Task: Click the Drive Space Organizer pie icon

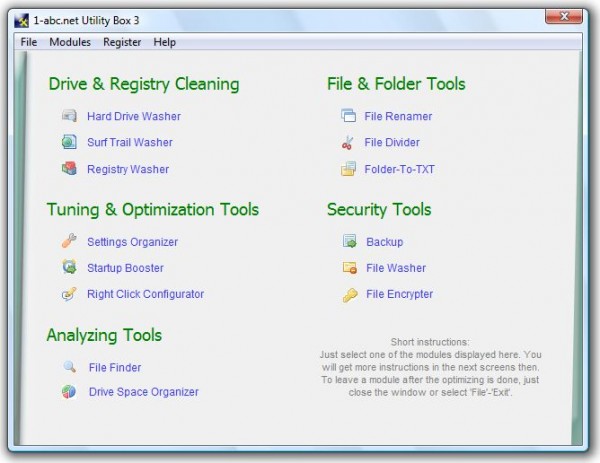Action: point(69,391)
